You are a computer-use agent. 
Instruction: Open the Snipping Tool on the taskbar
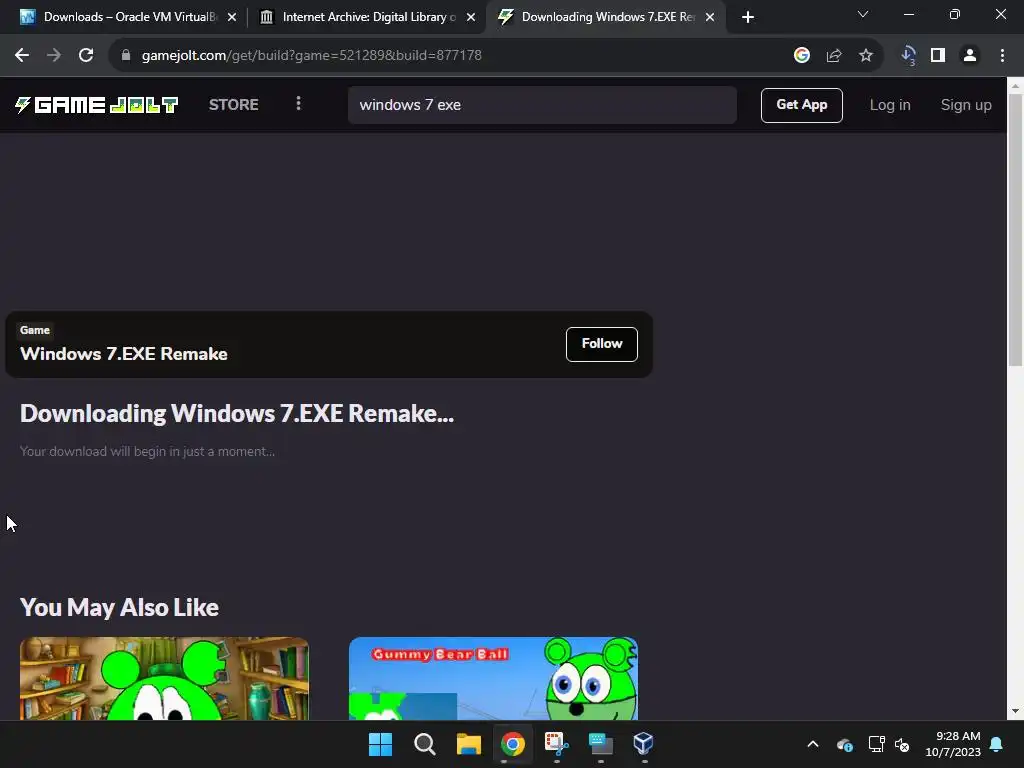556,744
